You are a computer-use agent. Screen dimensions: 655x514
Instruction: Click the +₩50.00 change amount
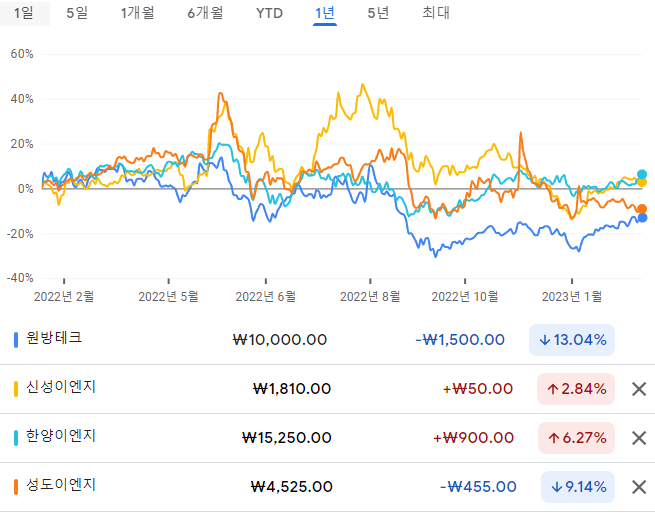pos(478,389)
